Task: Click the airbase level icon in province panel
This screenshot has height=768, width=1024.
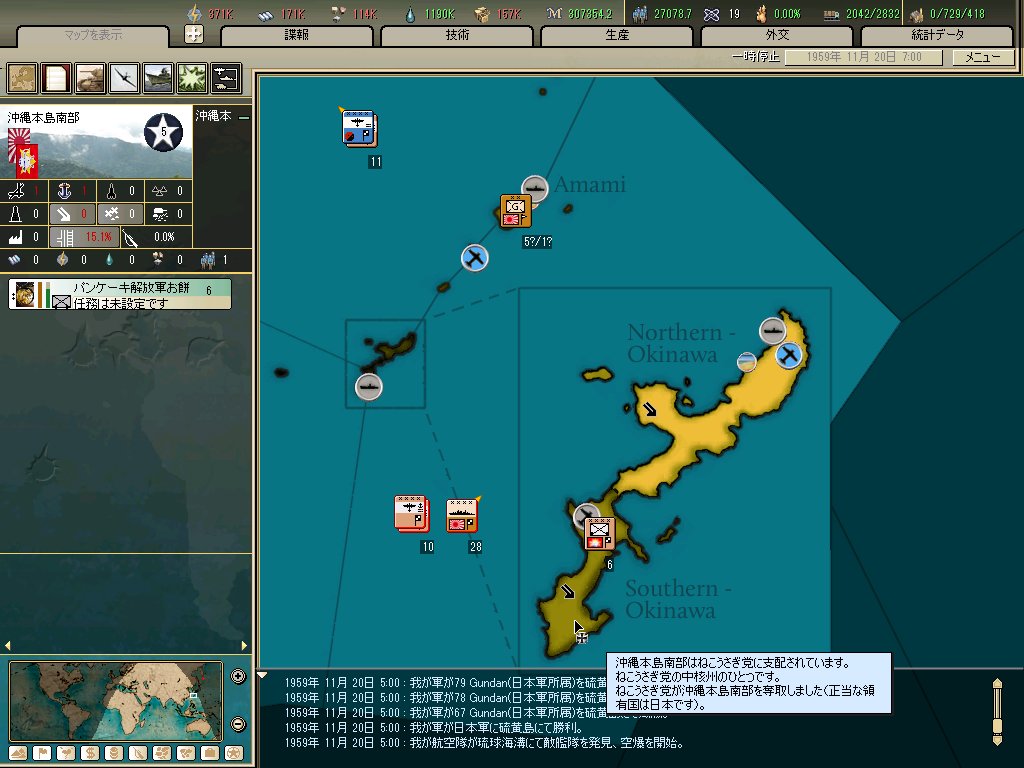Action: click(x=16, y=191)
